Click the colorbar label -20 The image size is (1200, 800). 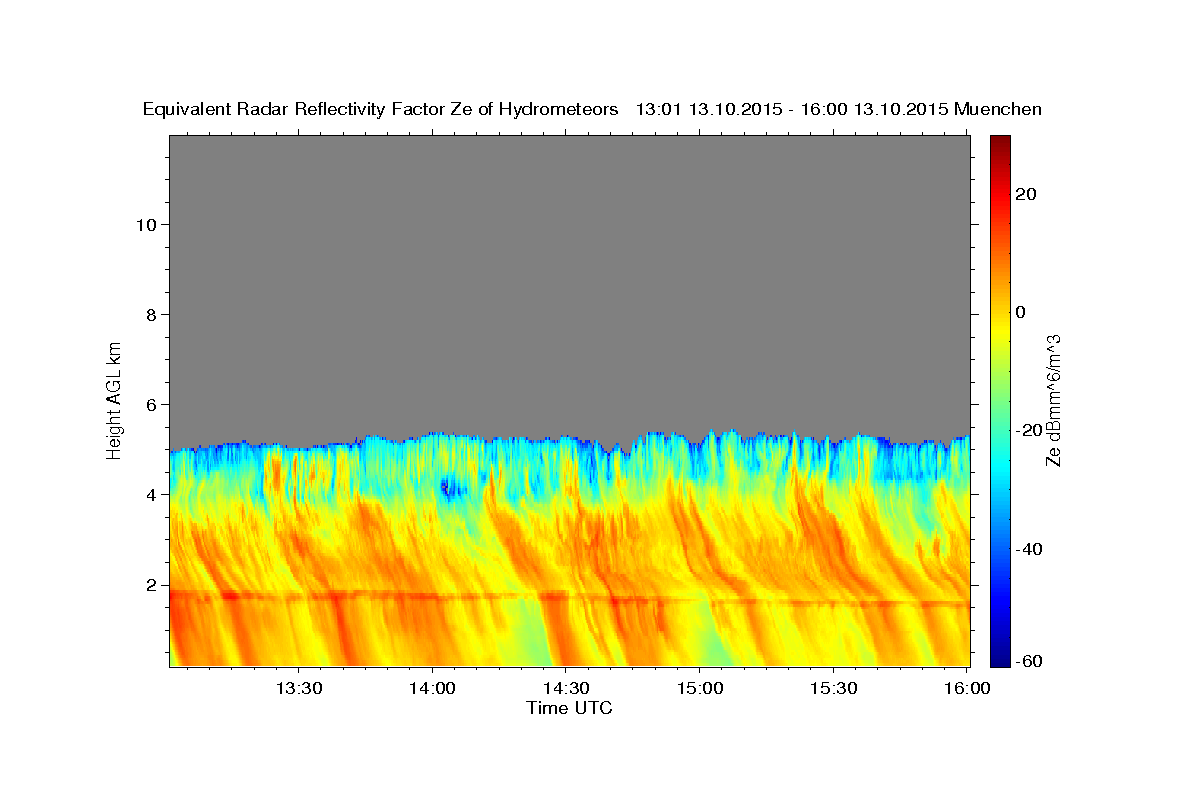click(1029, 431)
